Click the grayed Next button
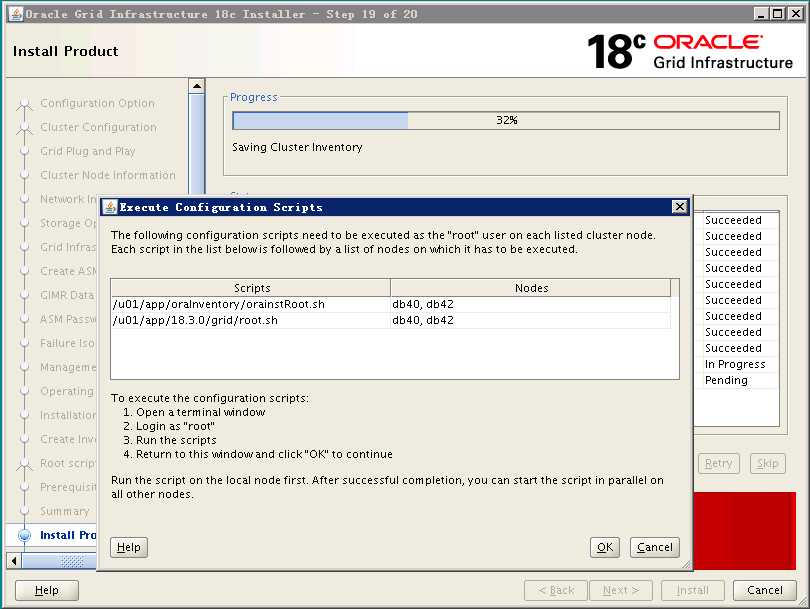The height and width of the screenshot is (609, 810). 620,590
